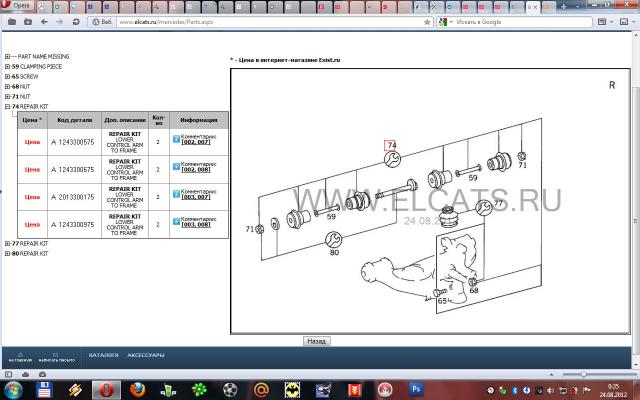
Task: Click the Web badge in address bar
Action: tap(102, 22)
